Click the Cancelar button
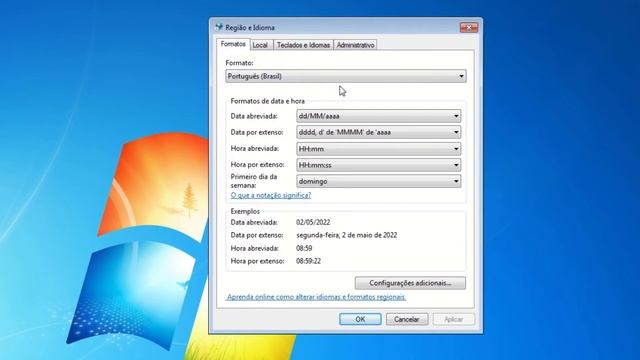The height and width of the screenshot is (360, 640). point(407,319)
